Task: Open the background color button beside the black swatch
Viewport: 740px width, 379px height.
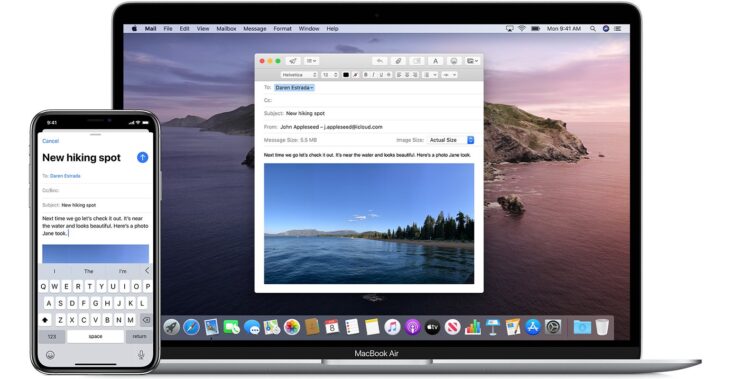Action: [x=355, y=75]
